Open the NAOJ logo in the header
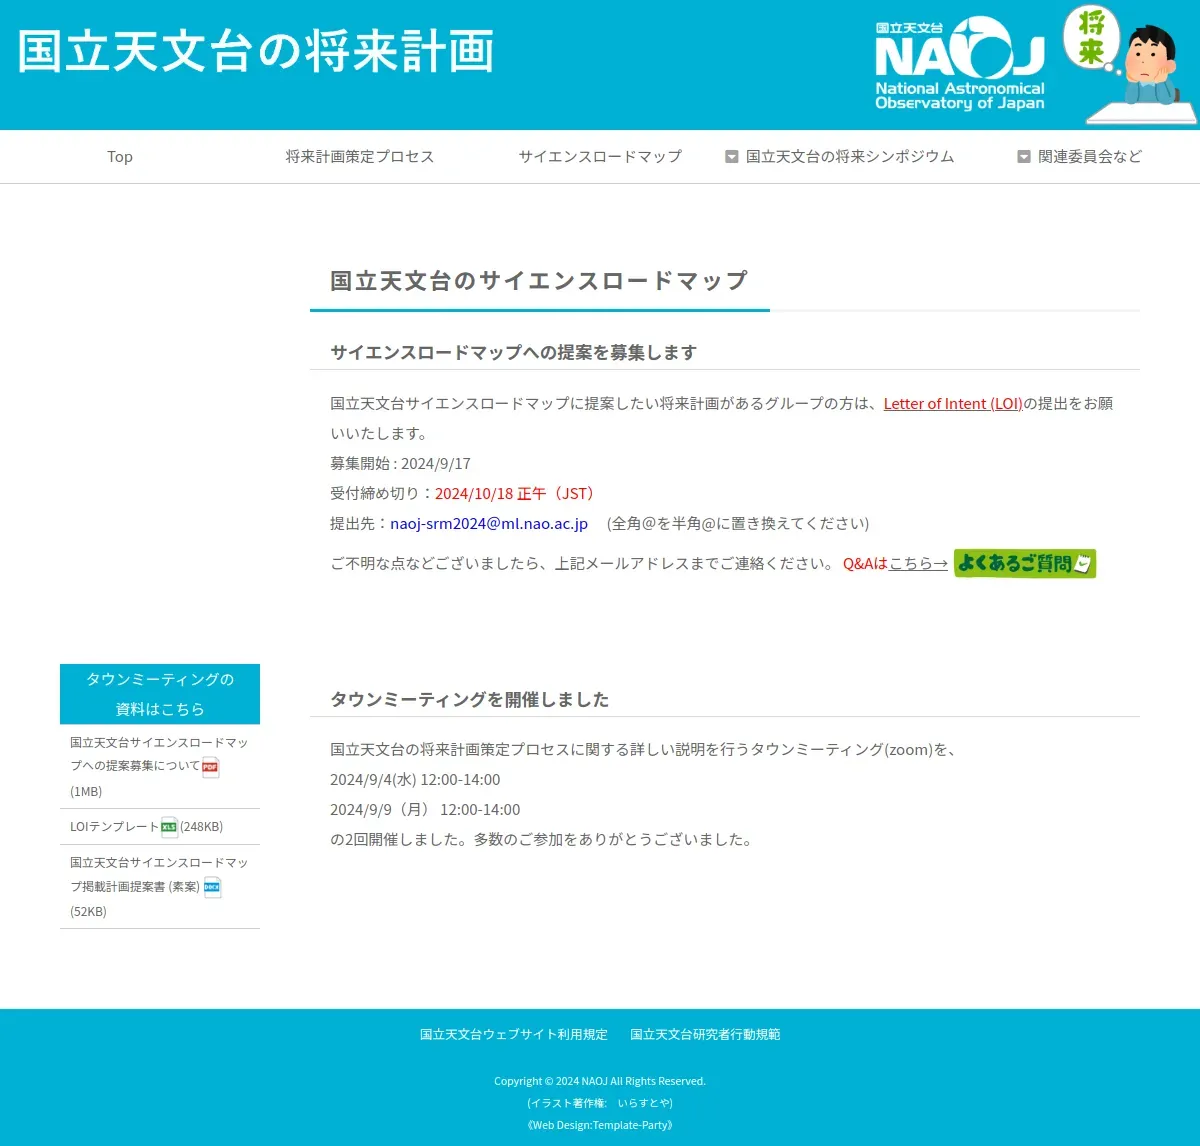The width and height of the screenshot is (1200, 1146). (960, 63)
